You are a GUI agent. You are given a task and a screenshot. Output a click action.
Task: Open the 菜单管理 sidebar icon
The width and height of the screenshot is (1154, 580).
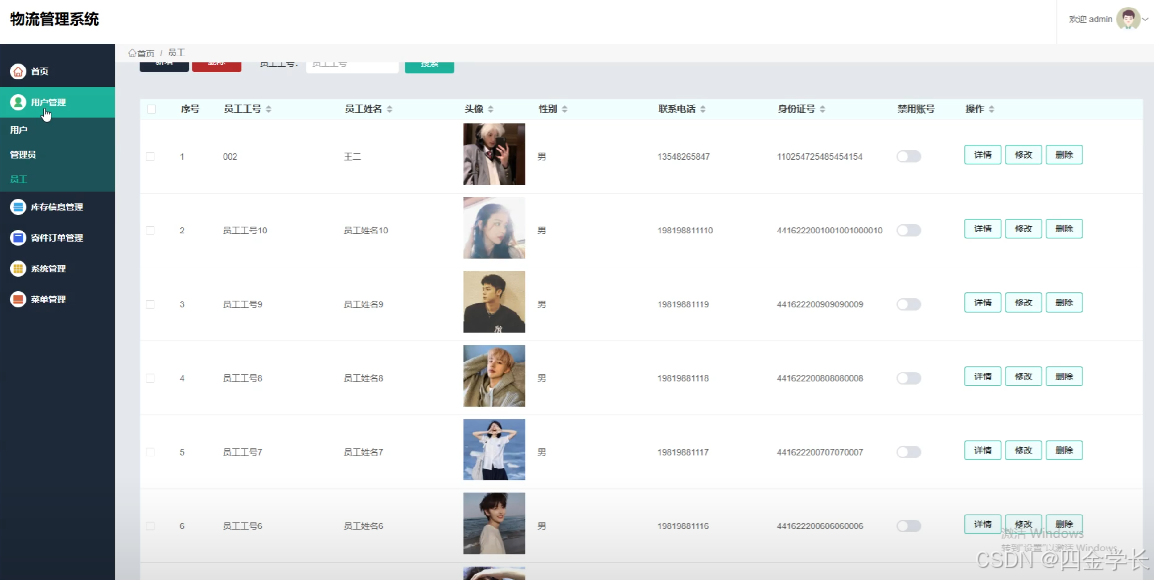(18, 300)
